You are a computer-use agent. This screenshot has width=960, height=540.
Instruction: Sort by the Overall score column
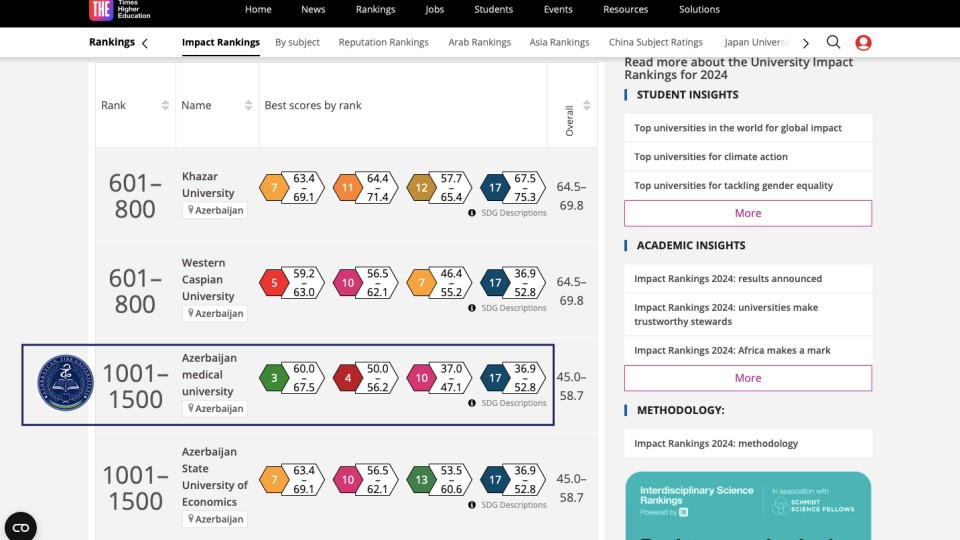587,106
